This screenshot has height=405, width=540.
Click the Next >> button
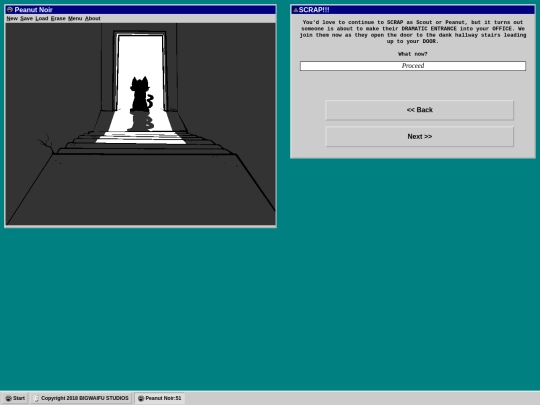419,137
